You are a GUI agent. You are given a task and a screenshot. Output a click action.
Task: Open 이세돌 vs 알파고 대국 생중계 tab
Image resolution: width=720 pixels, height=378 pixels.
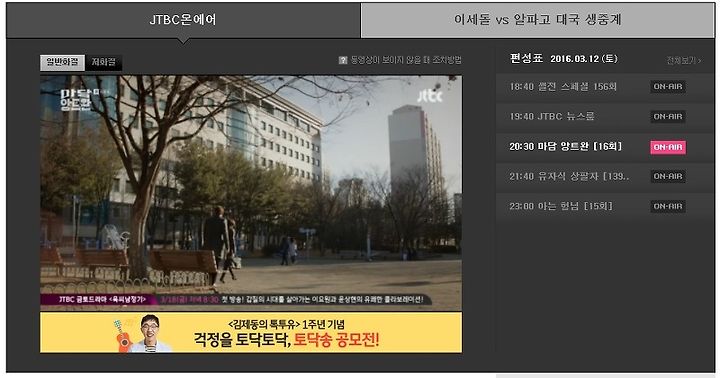(538, 20)
